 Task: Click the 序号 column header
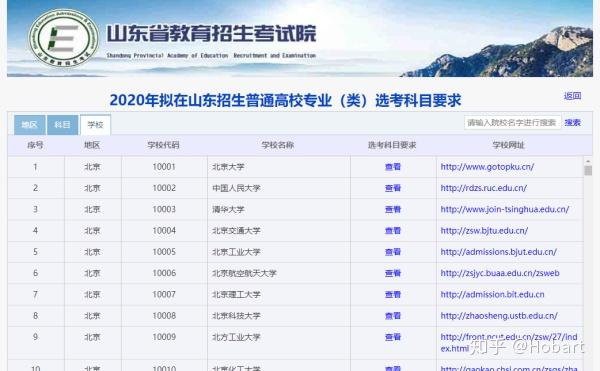(x=35, y=145)
